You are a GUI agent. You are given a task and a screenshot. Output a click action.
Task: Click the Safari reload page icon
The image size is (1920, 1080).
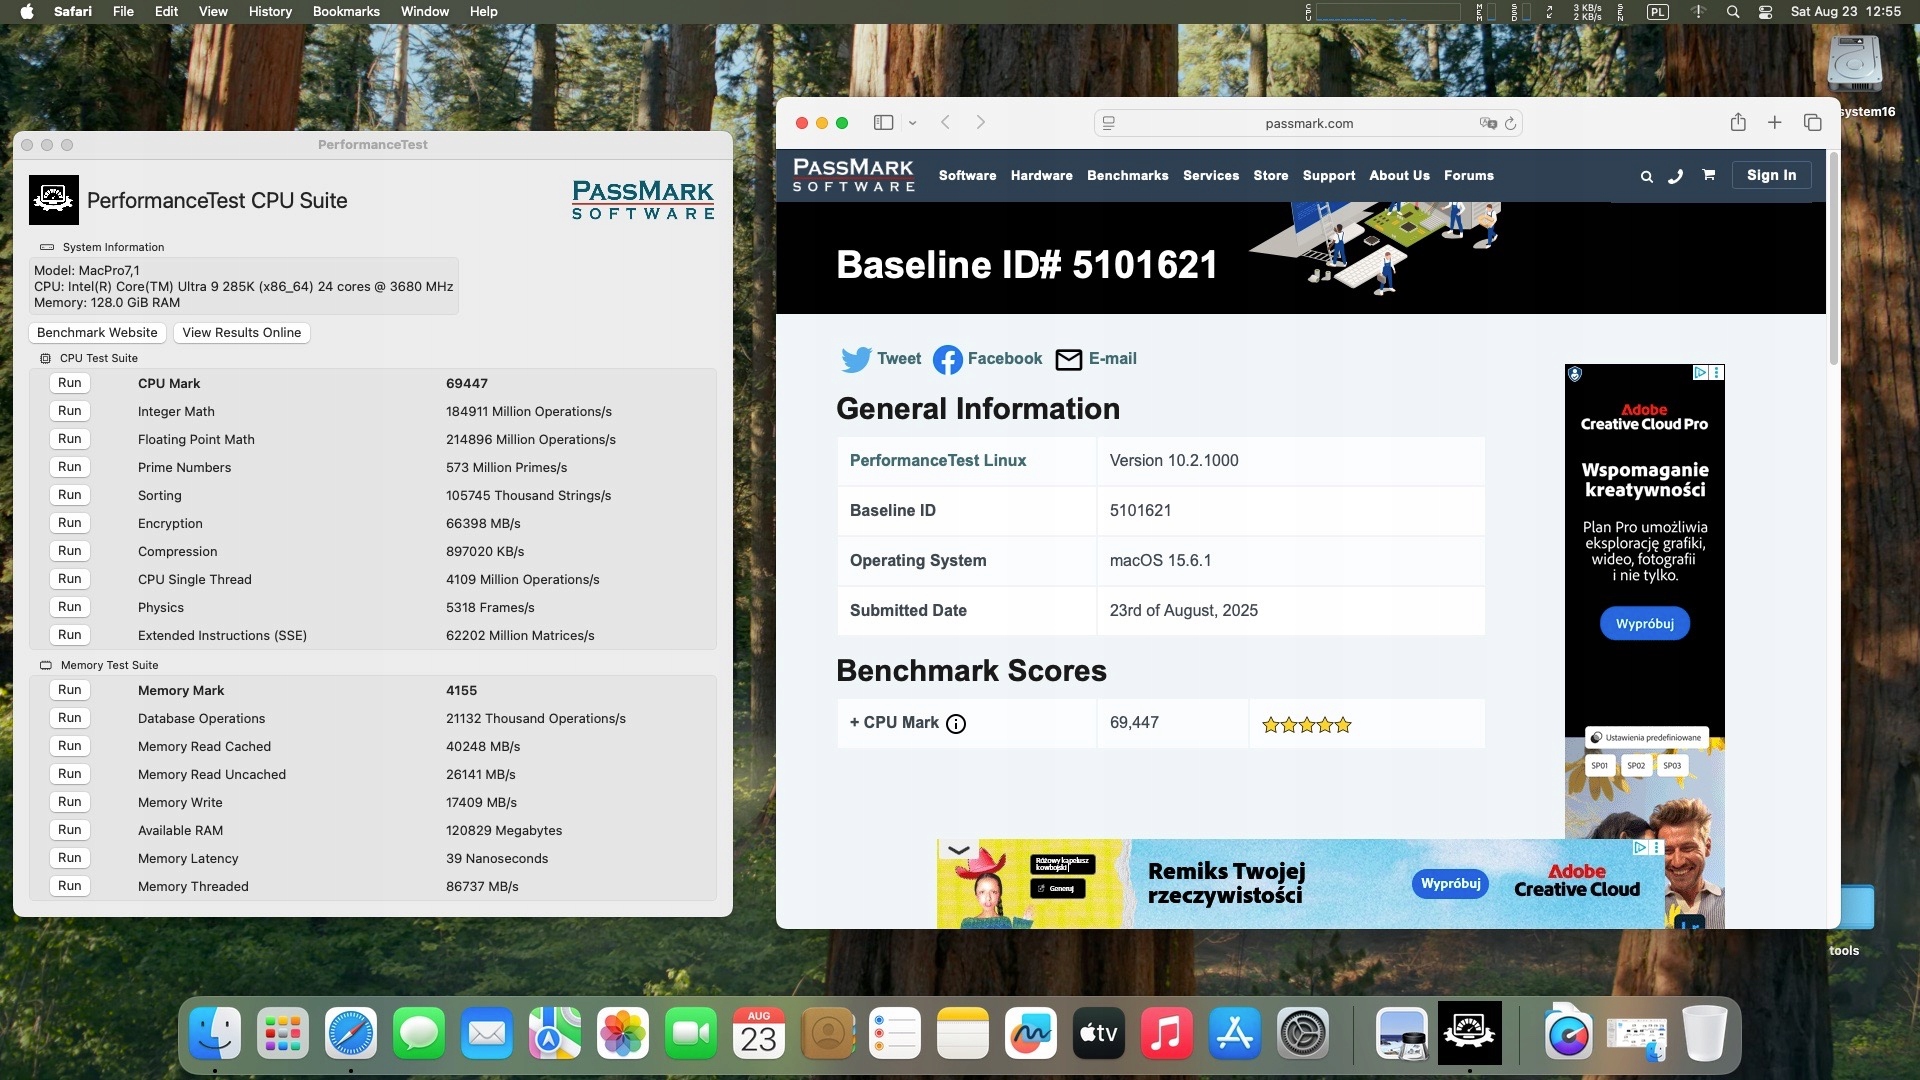click(1510, 123)
